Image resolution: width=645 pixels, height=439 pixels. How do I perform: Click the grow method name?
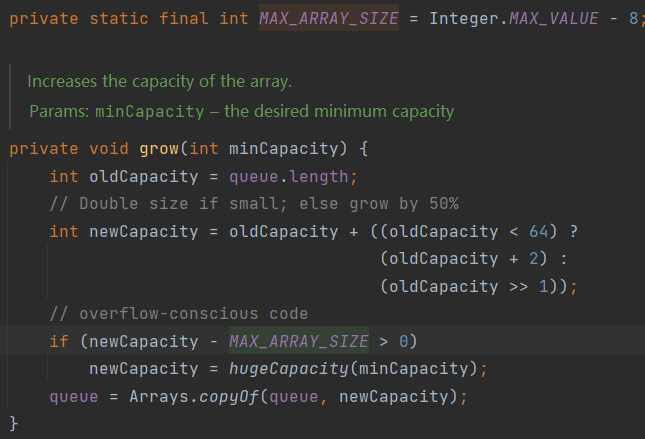159,149
